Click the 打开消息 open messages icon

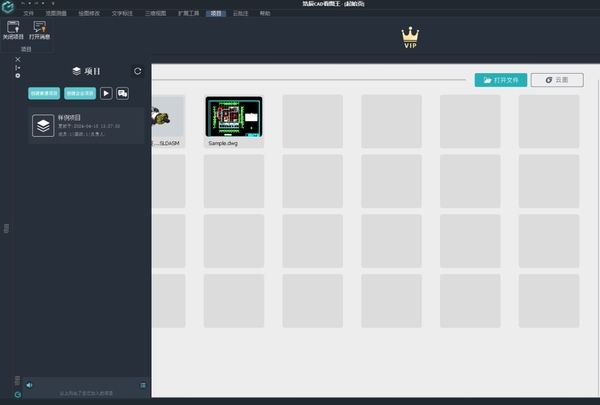pyautogui.click(x=39, y=30)
